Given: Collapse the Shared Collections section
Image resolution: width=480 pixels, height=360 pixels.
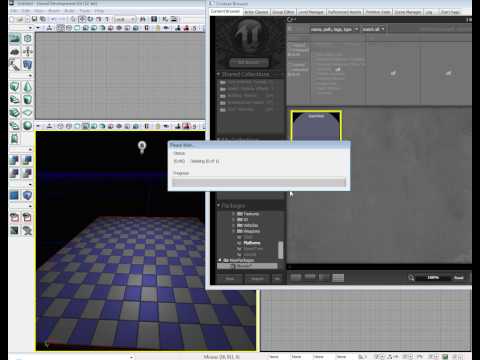Looking at the screenshot, I should [x=219, y=74].
